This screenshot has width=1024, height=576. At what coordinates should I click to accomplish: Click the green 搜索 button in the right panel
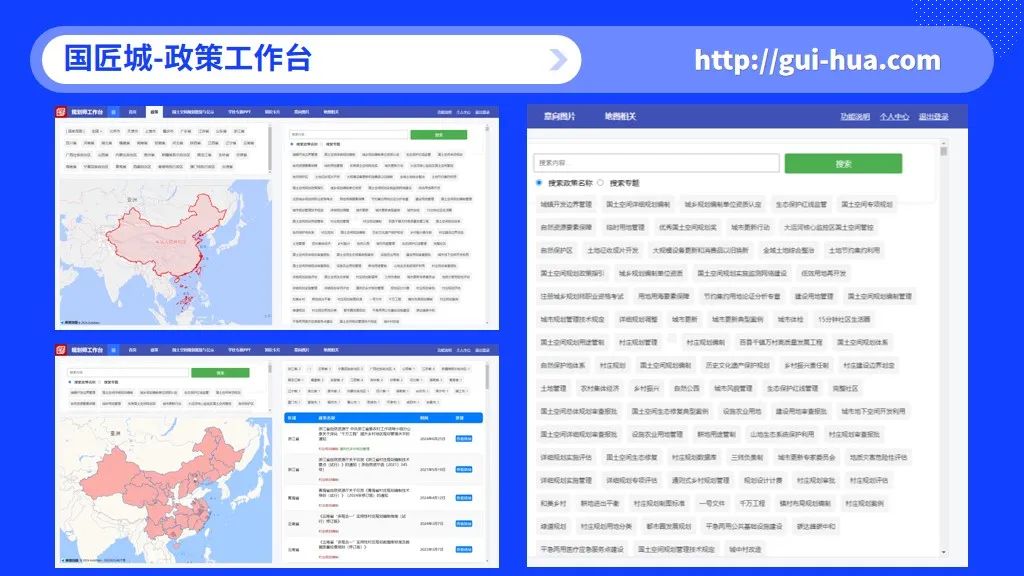[x=843, y=163]
